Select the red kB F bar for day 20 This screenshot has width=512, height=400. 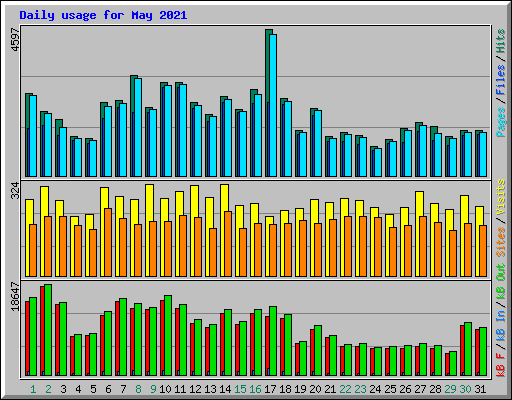point(312,352)
